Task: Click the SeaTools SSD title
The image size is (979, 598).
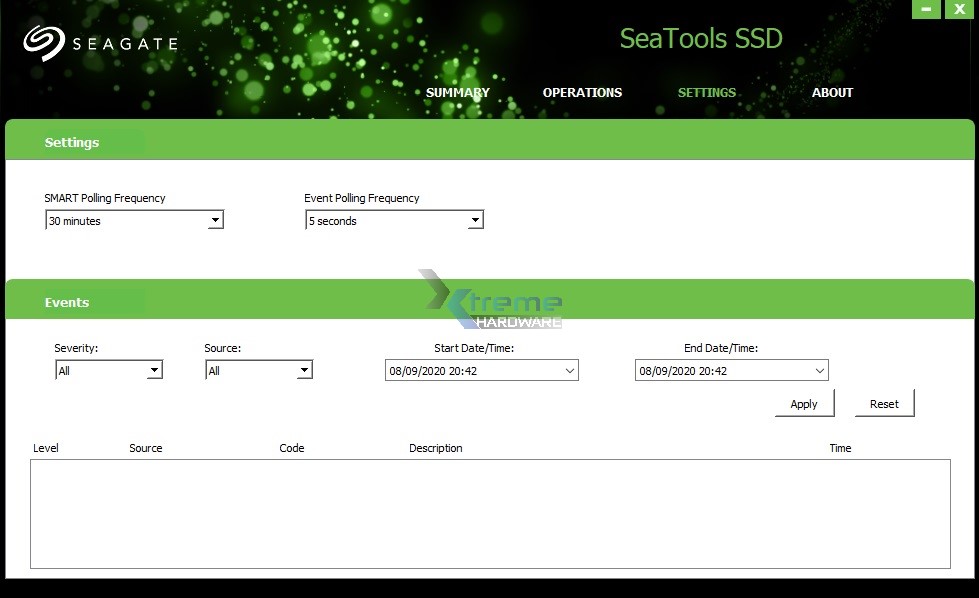Action: click(701, 38)
